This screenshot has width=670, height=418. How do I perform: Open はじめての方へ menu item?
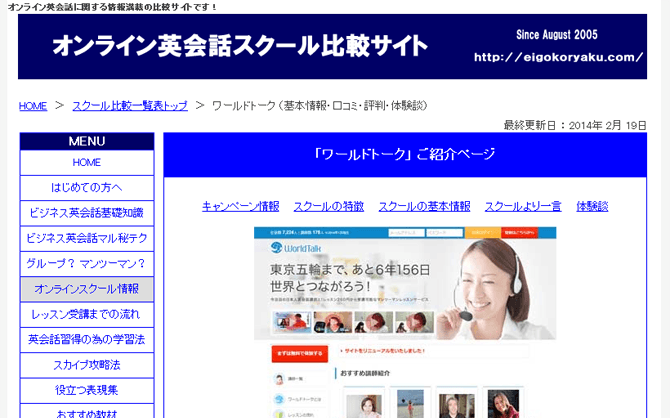[x=87, y=188]
